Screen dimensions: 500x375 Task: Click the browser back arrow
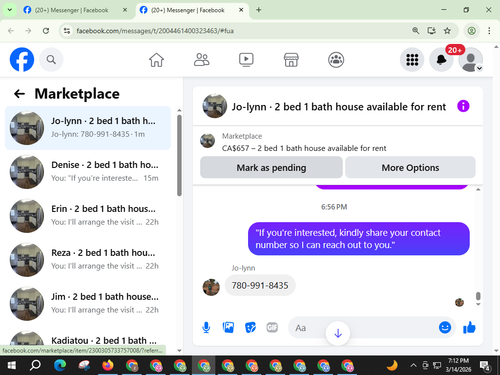(x=11, y=31)
